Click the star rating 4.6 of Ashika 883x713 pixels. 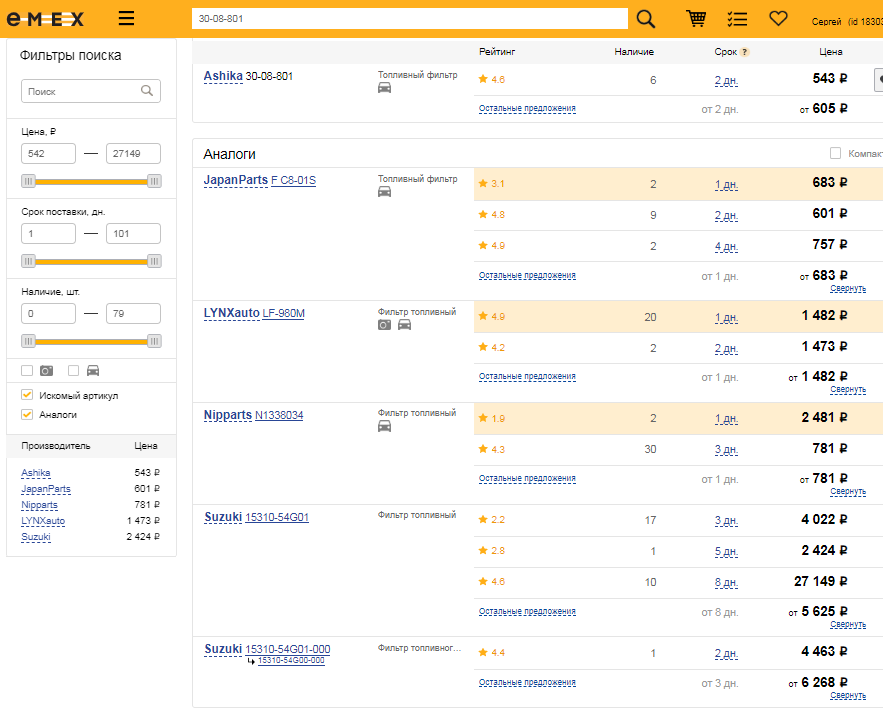pos(492,79)
